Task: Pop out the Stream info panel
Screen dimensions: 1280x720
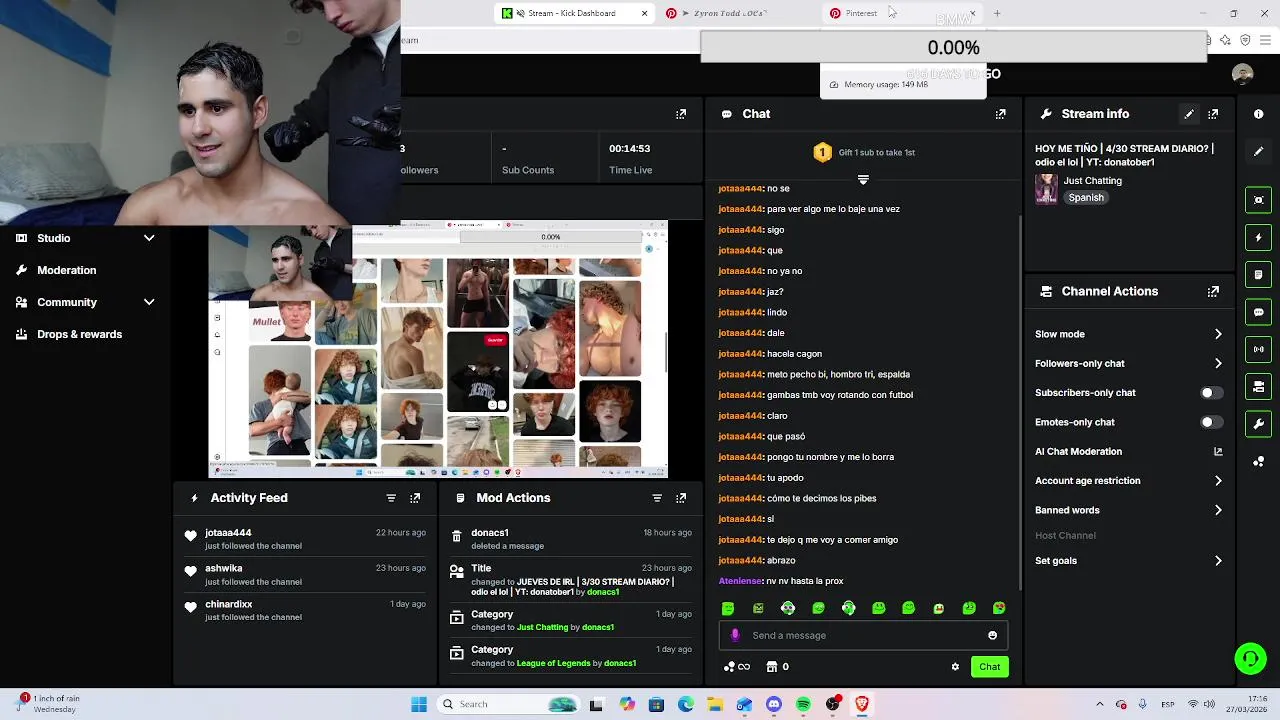Action: [x=1213, y=114]
